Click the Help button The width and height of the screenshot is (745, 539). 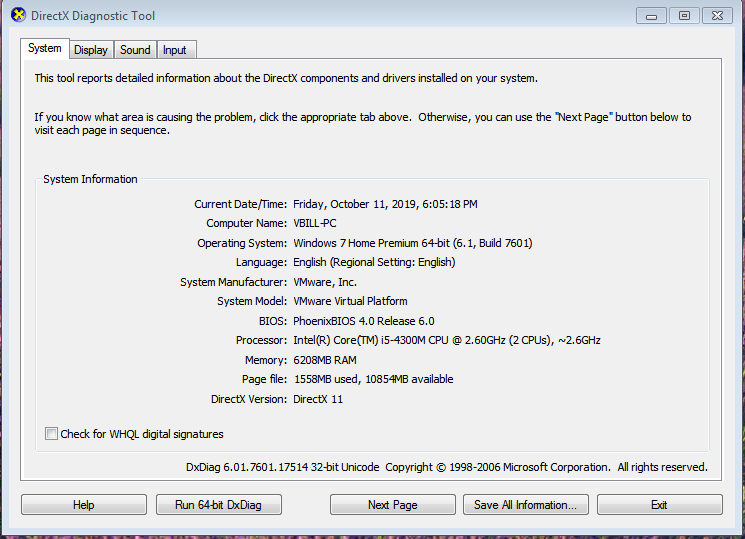click(x=84, y=504)
